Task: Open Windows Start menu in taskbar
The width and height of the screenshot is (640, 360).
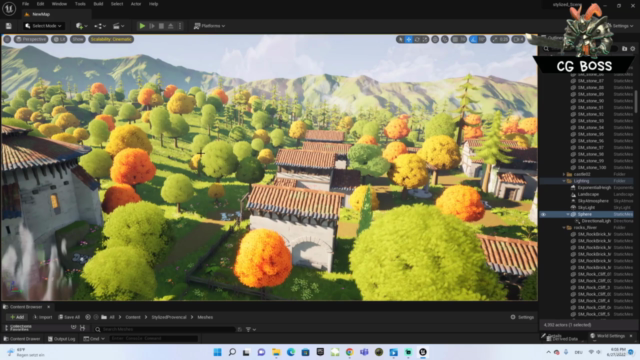Action: [218, 352]
